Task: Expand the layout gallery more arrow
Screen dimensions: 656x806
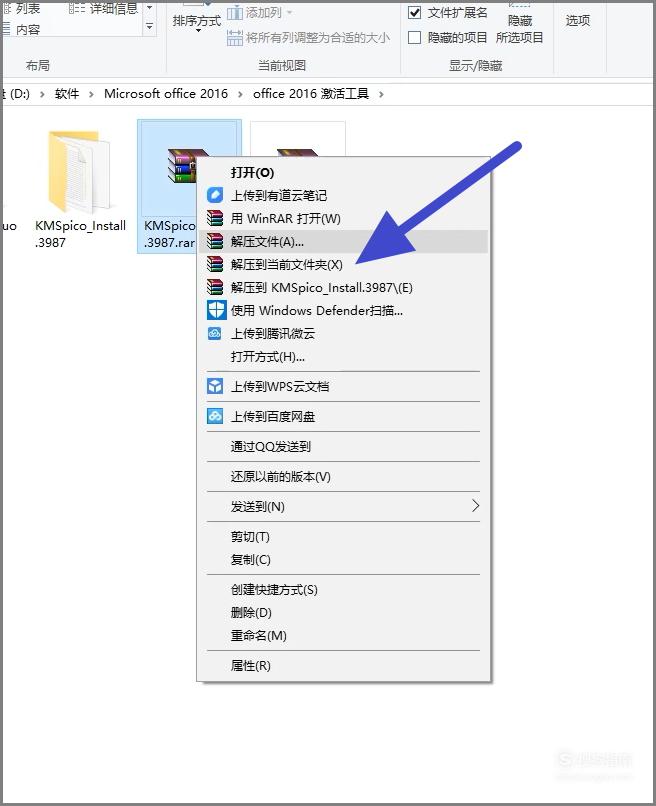Action: [150, 26]
